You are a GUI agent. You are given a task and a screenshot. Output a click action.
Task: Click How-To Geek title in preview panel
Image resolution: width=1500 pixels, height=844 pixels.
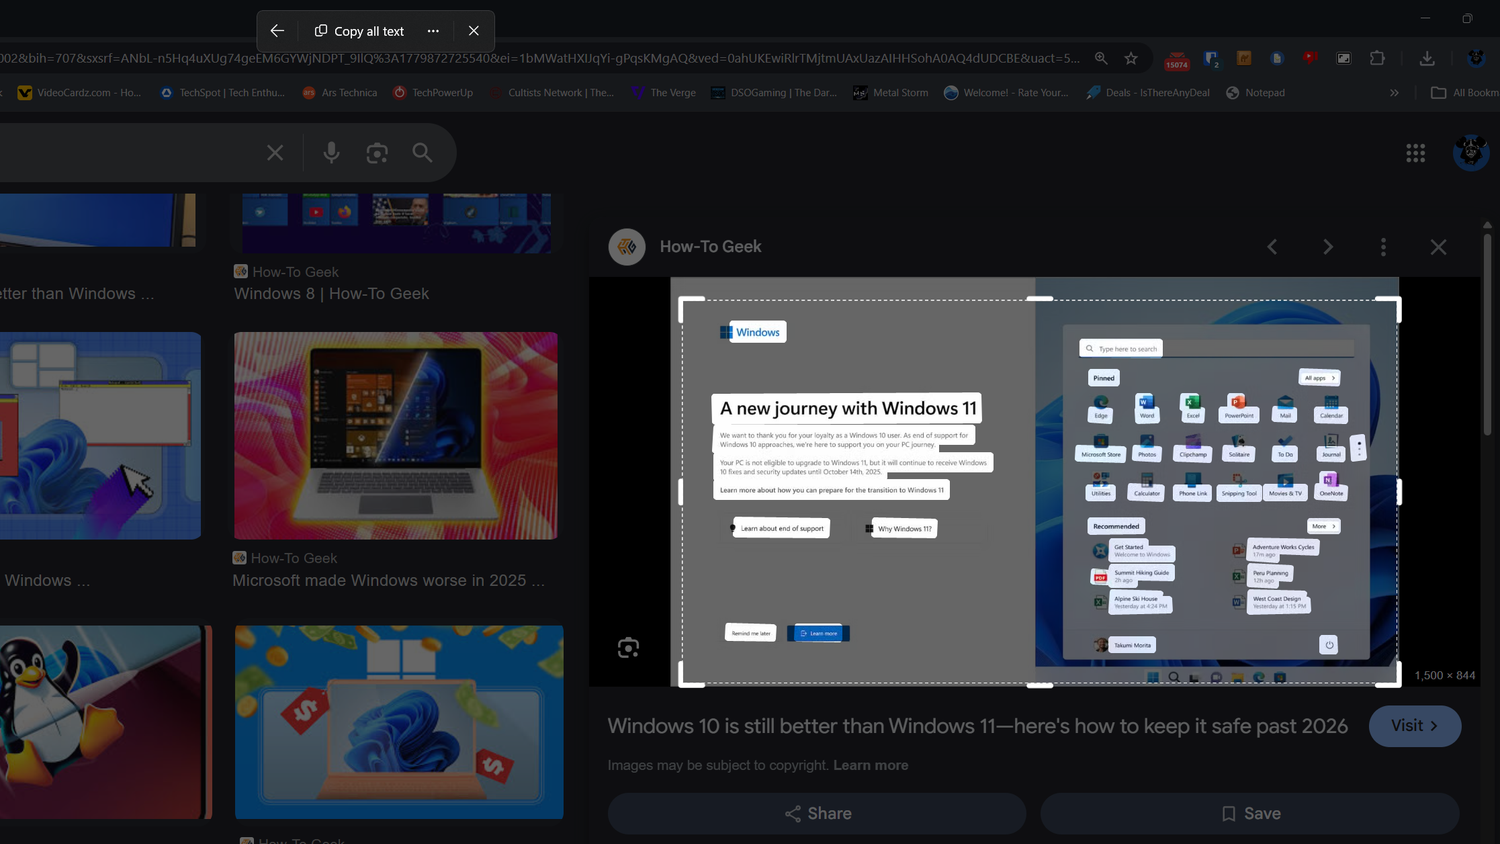point(710,247)
